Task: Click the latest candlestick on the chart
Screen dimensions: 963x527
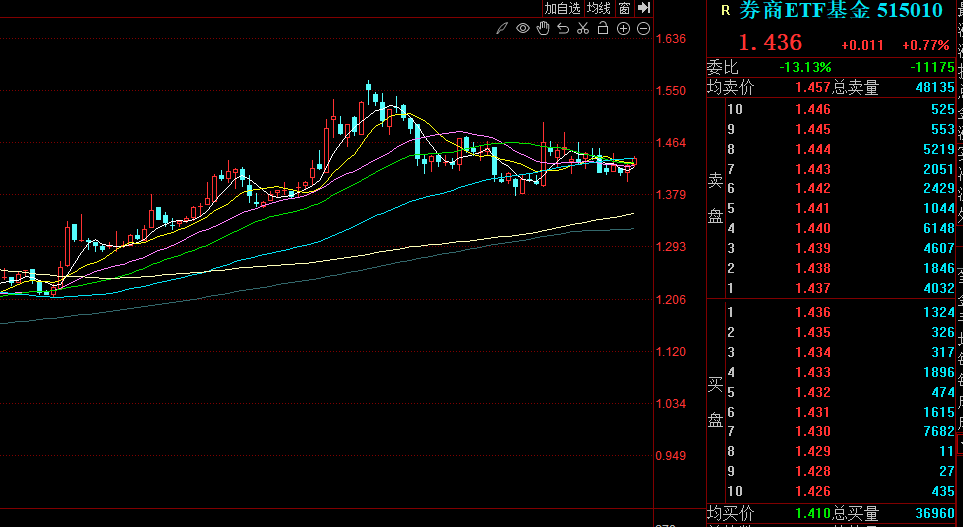Action: point(634,161)
